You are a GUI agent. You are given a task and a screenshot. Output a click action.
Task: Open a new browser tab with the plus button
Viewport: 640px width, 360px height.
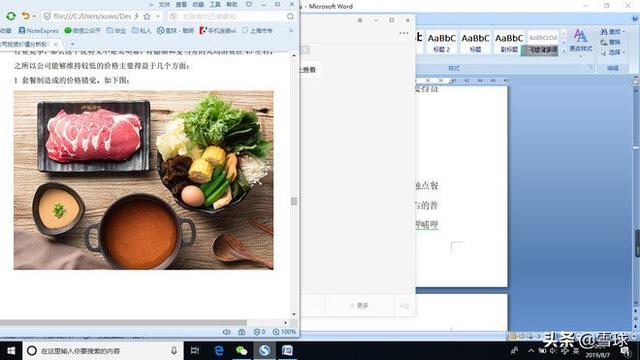(72, 44)
